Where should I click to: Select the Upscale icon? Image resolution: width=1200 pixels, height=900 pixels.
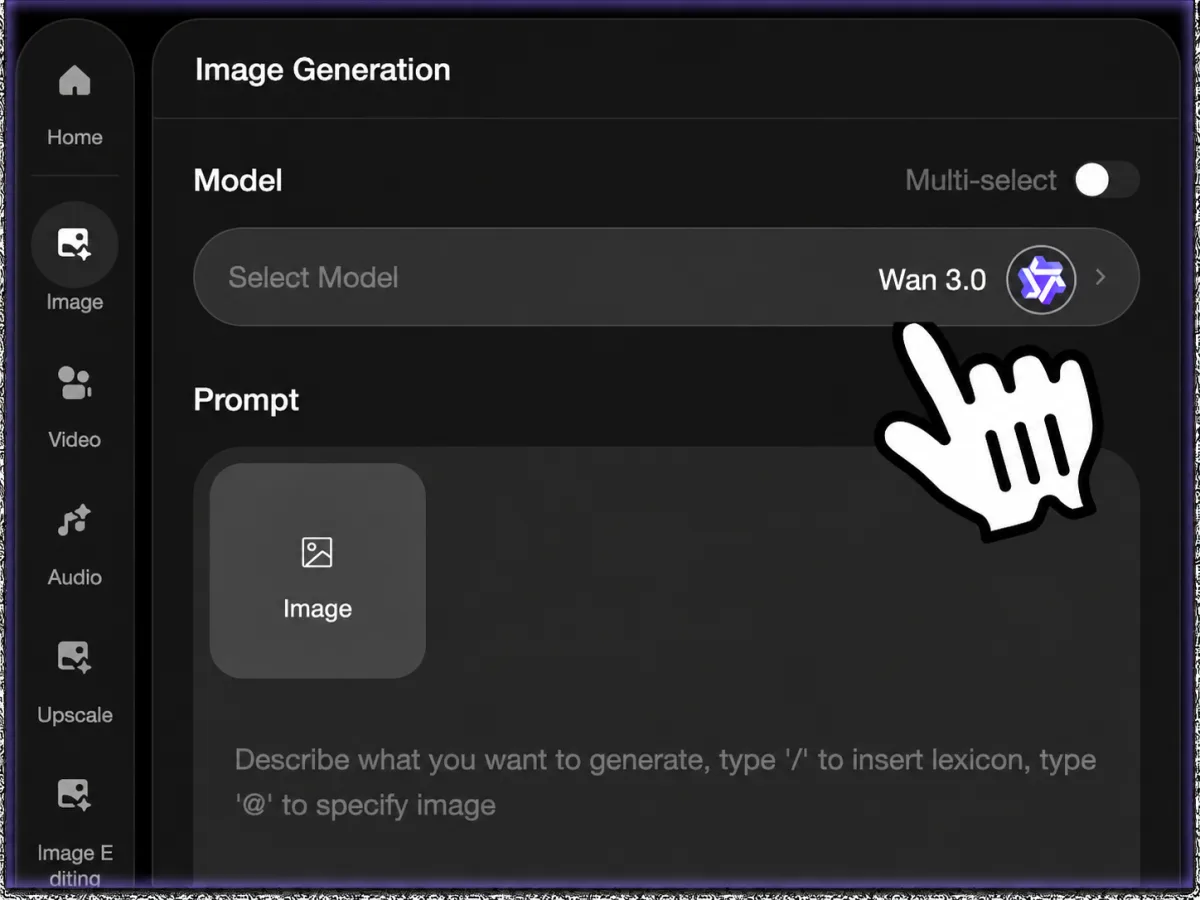tap(75, 657)
